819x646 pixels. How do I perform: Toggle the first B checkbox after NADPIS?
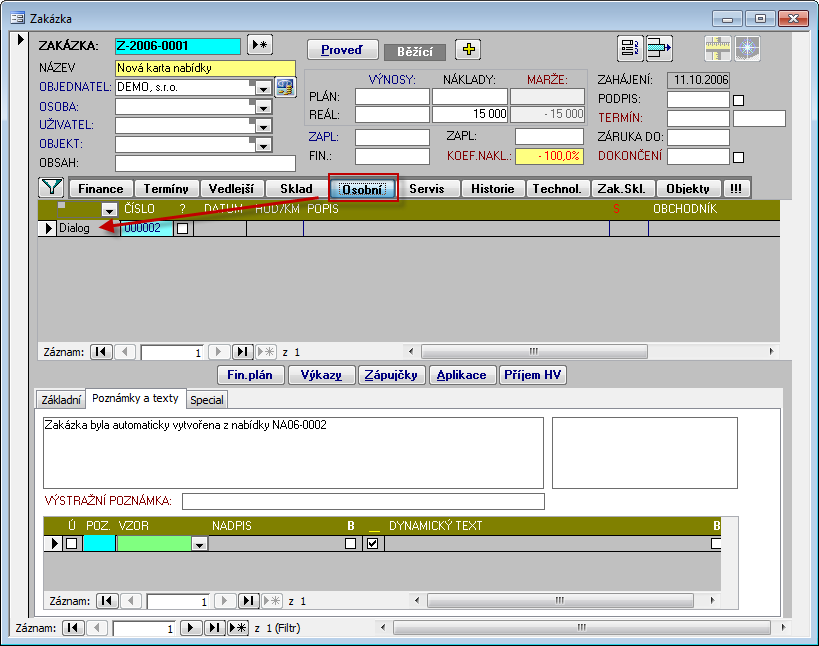coord(350,544)
